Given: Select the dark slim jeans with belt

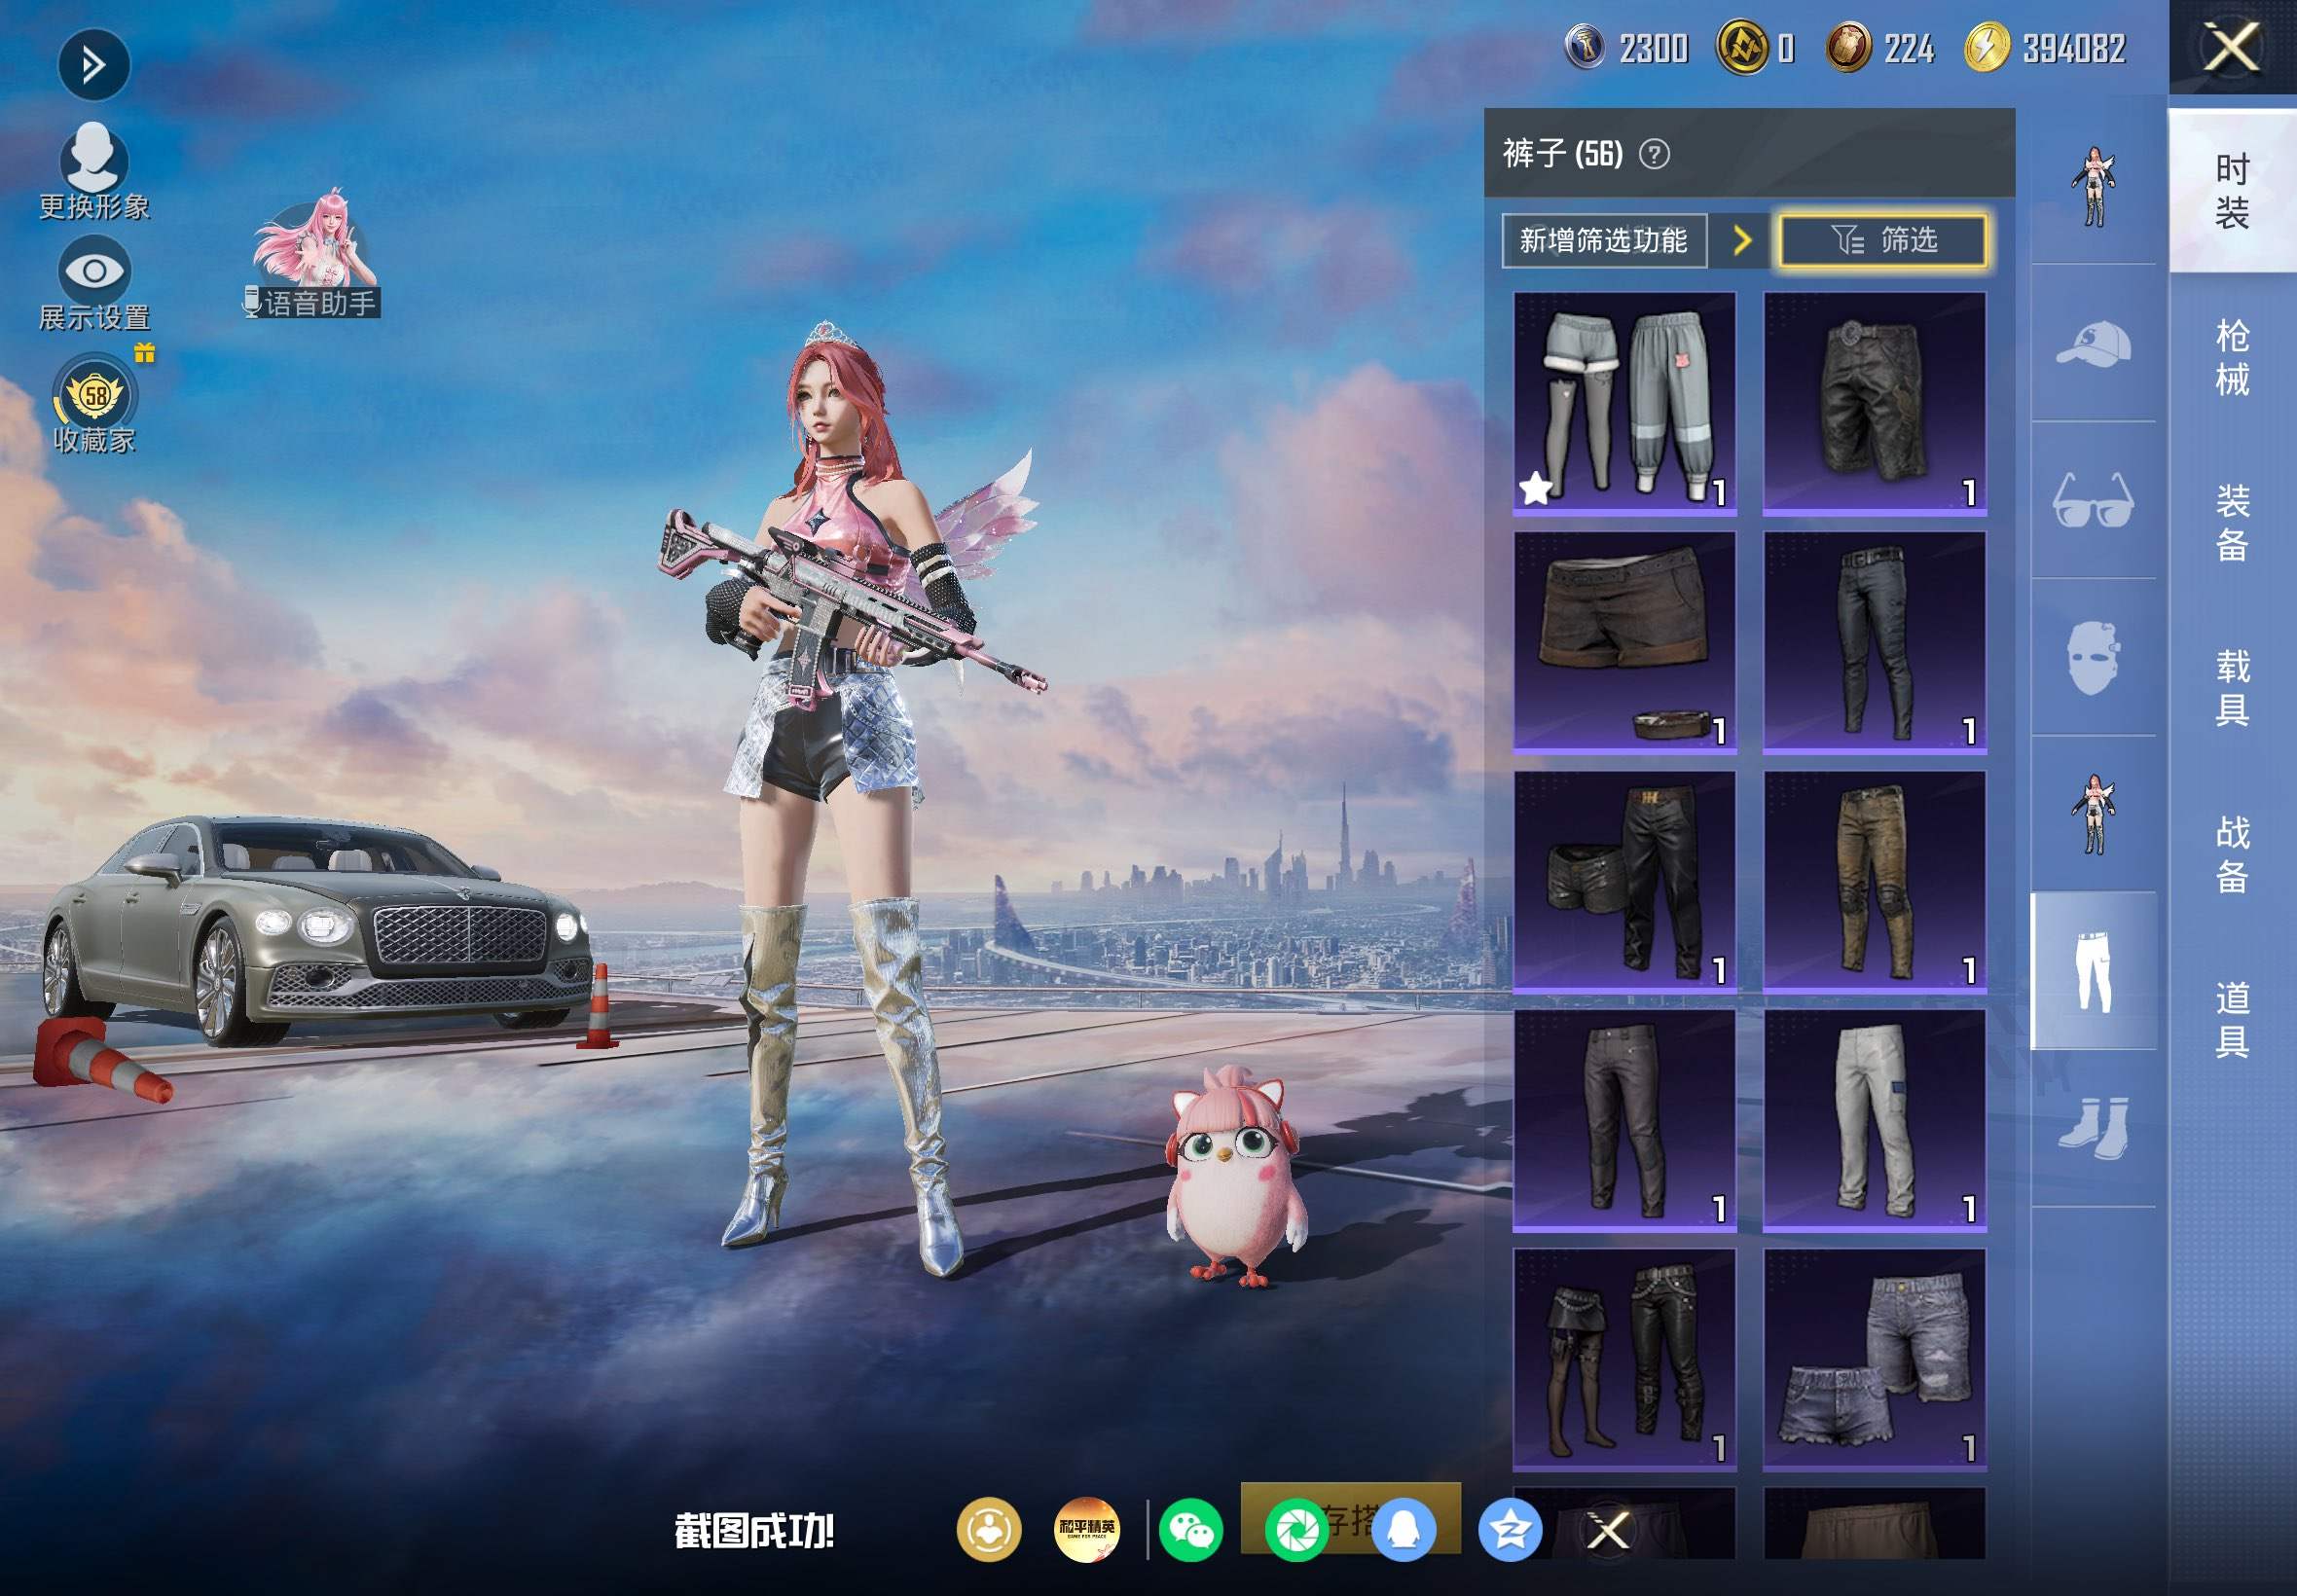Looking at the screenshot, I should point(1874,642).
